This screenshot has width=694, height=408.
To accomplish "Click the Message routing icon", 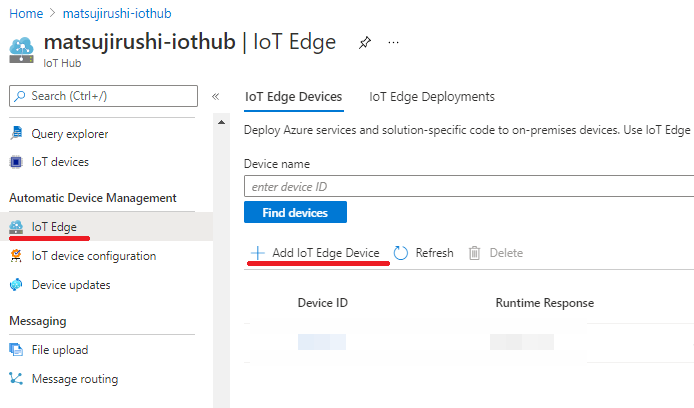I will (16, 379).
